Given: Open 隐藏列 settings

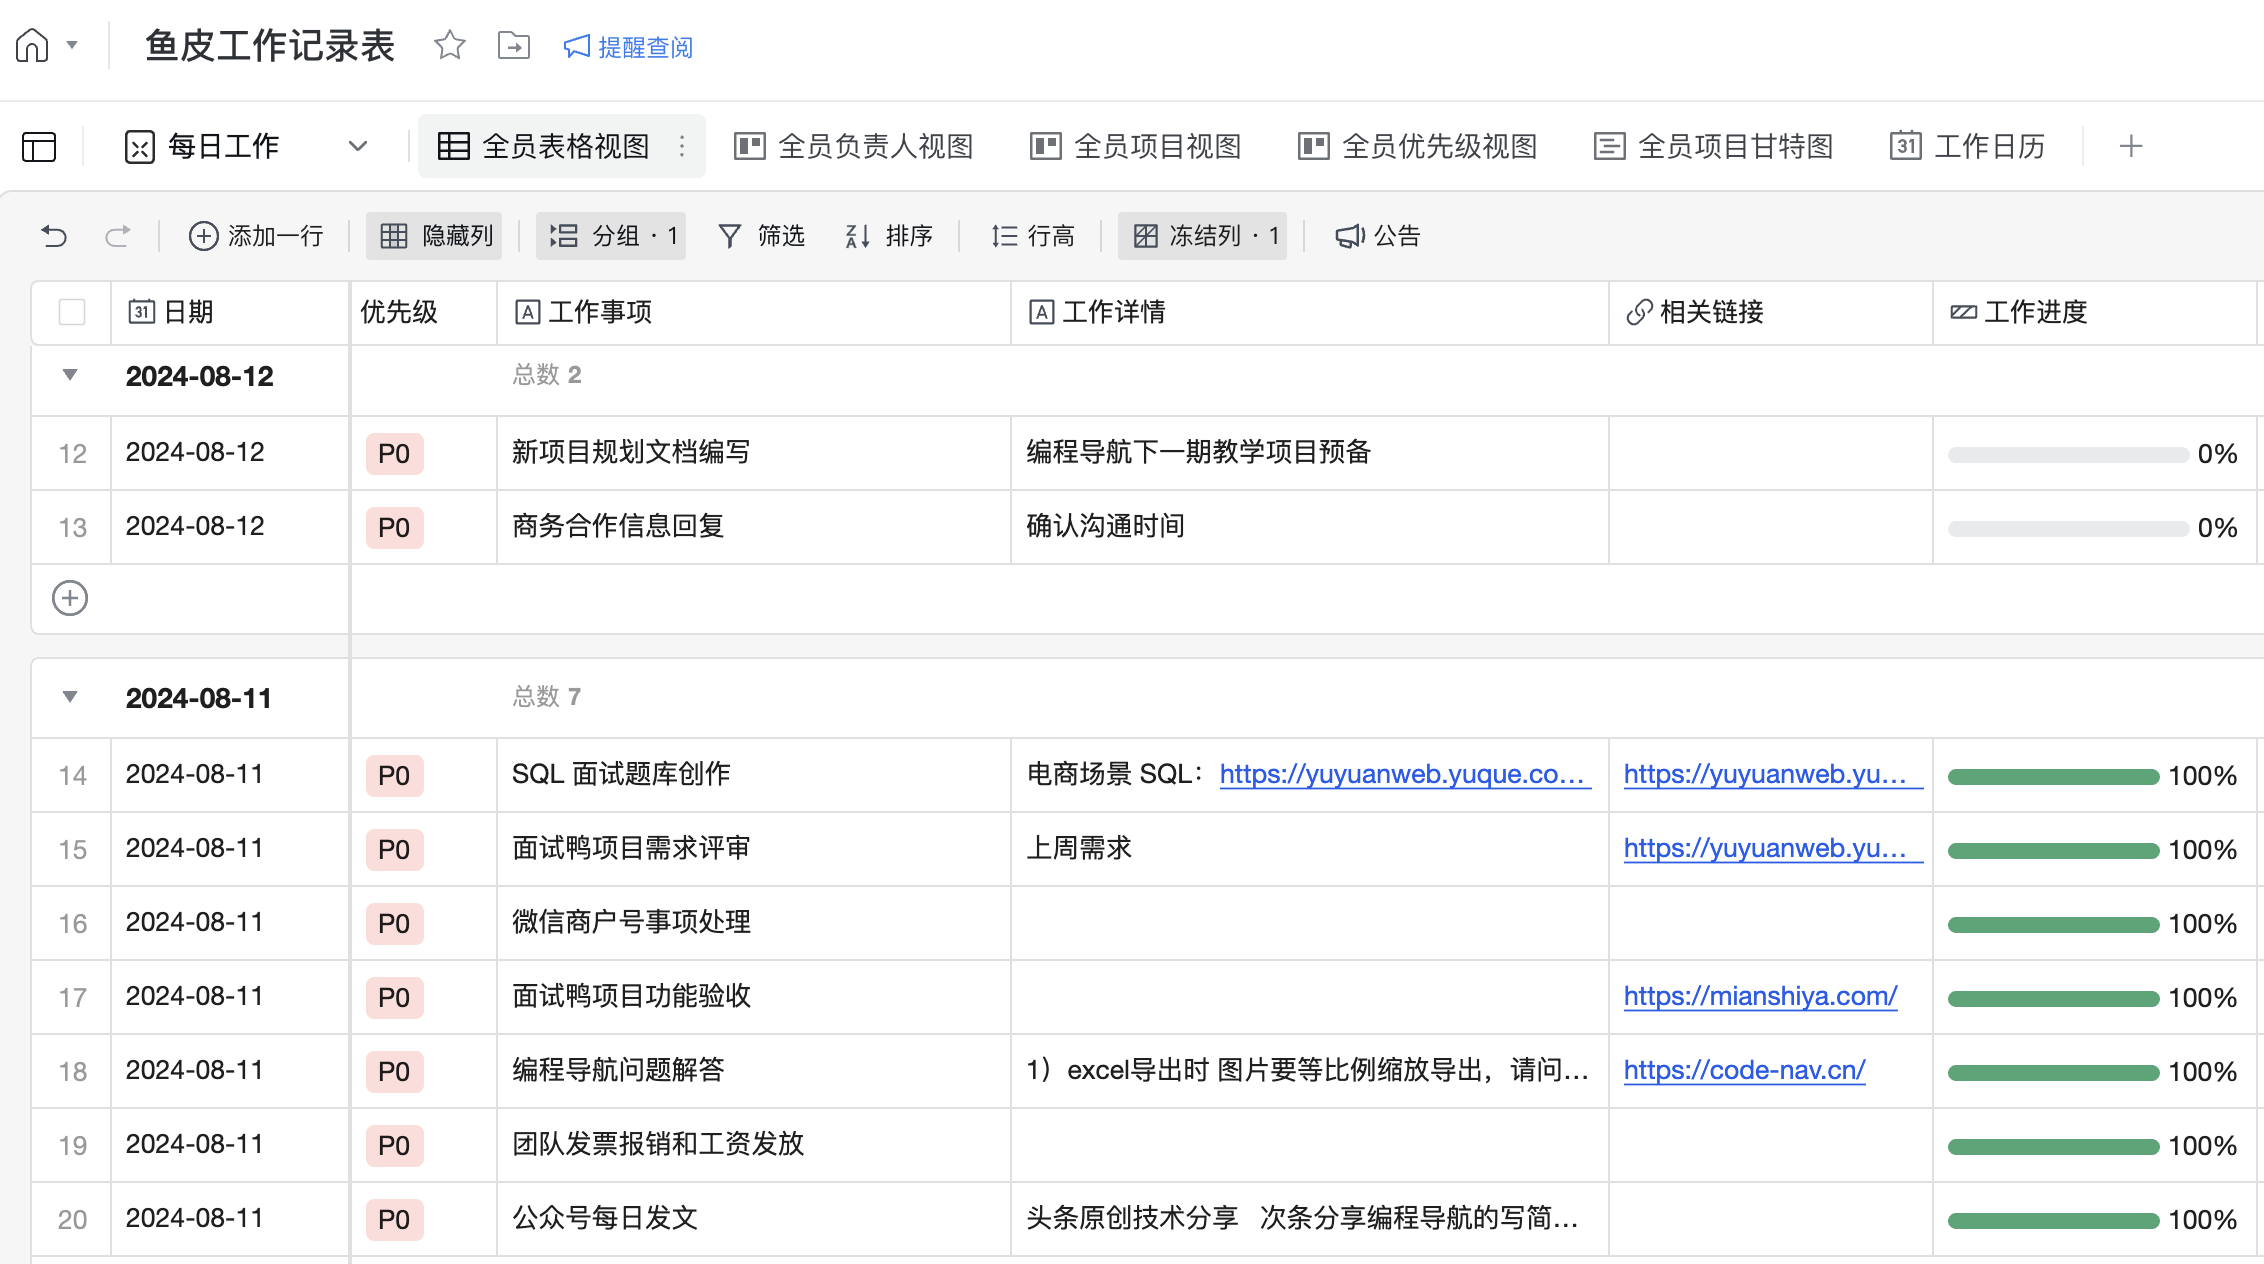Looking at the screenshot, I should (434, 236).
